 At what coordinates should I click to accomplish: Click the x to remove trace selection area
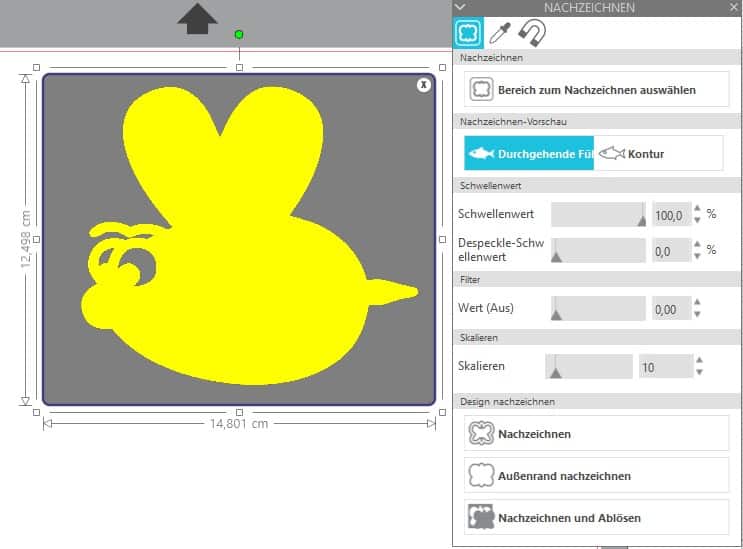click(x=424, y=85)
